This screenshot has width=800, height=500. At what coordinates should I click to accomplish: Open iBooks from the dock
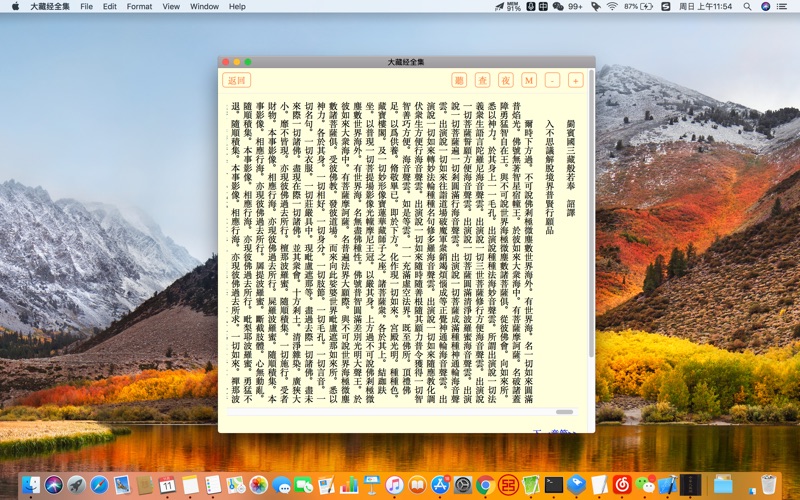point(417,485)
